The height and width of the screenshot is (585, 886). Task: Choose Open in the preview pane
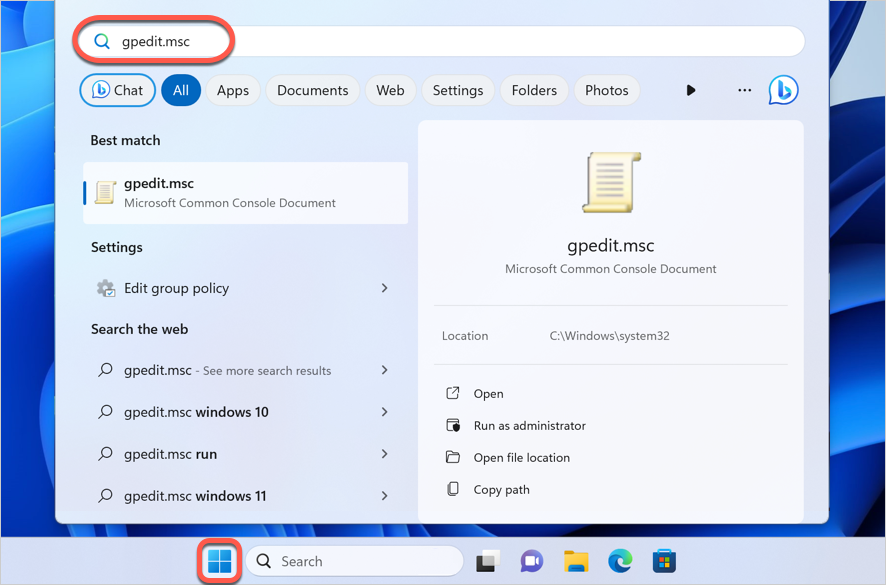click(488, 394)
